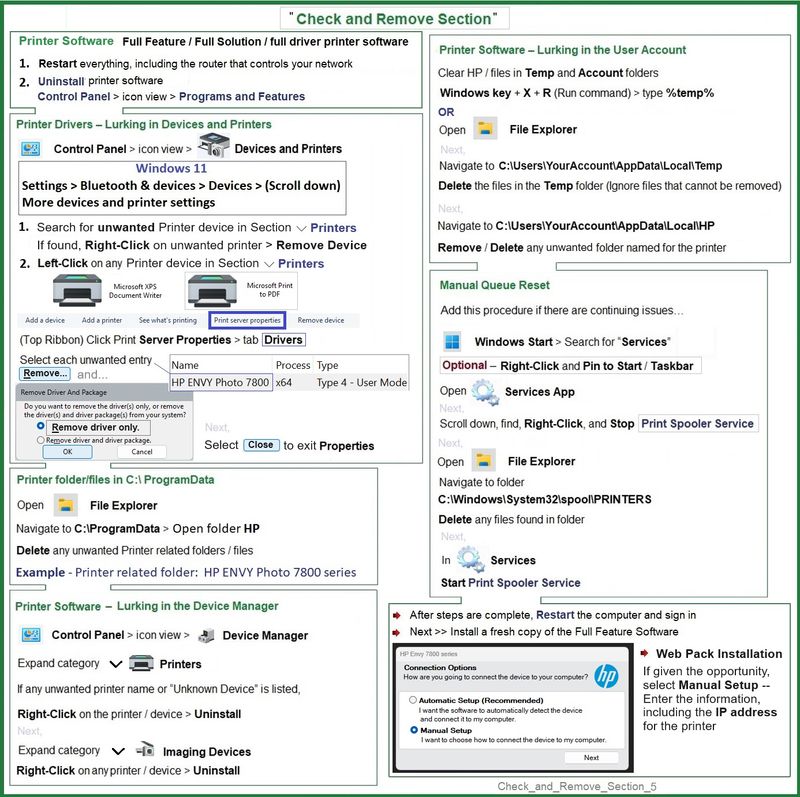Click the Manual Queue Reset heading

(x=495, y=285)
